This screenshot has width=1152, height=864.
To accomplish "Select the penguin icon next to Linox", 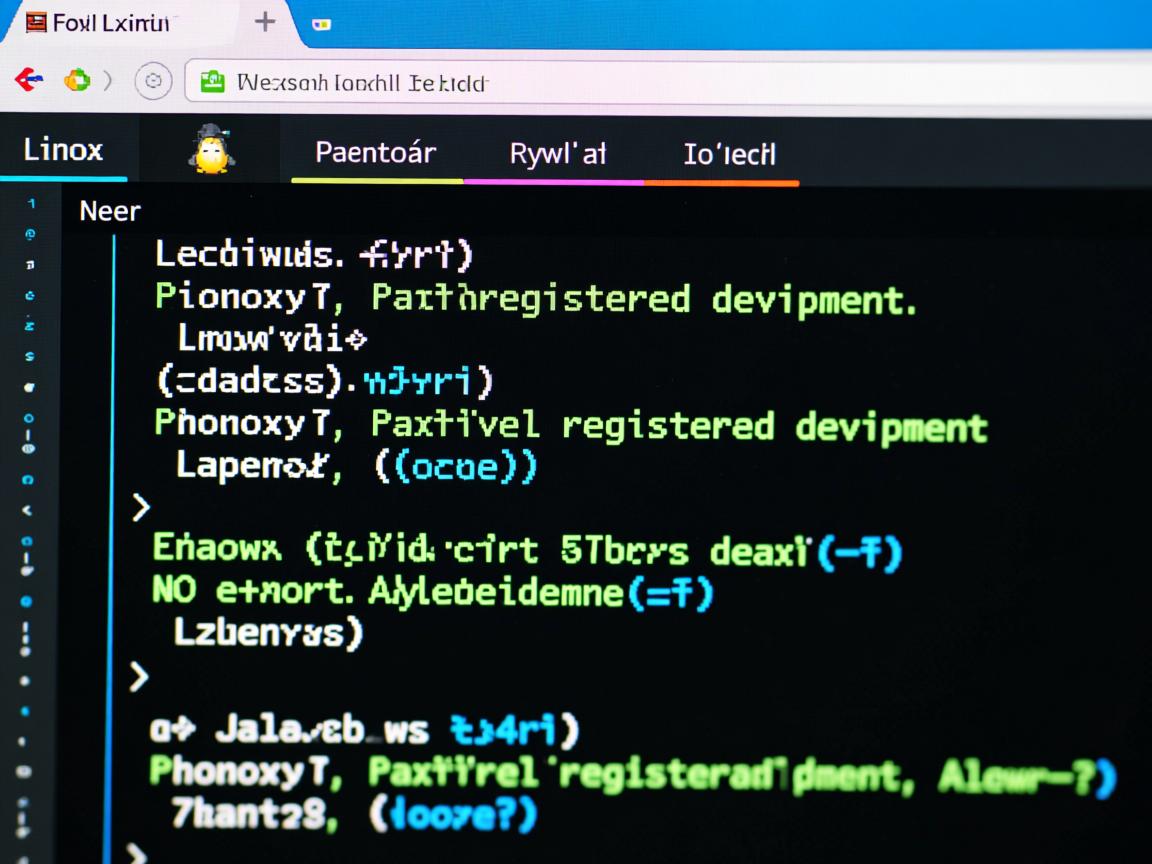I will 211,150.
